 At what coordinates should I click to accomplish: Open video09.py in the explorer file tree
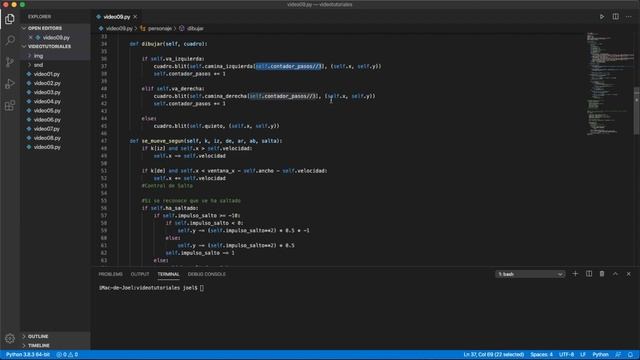coord(47,147)
